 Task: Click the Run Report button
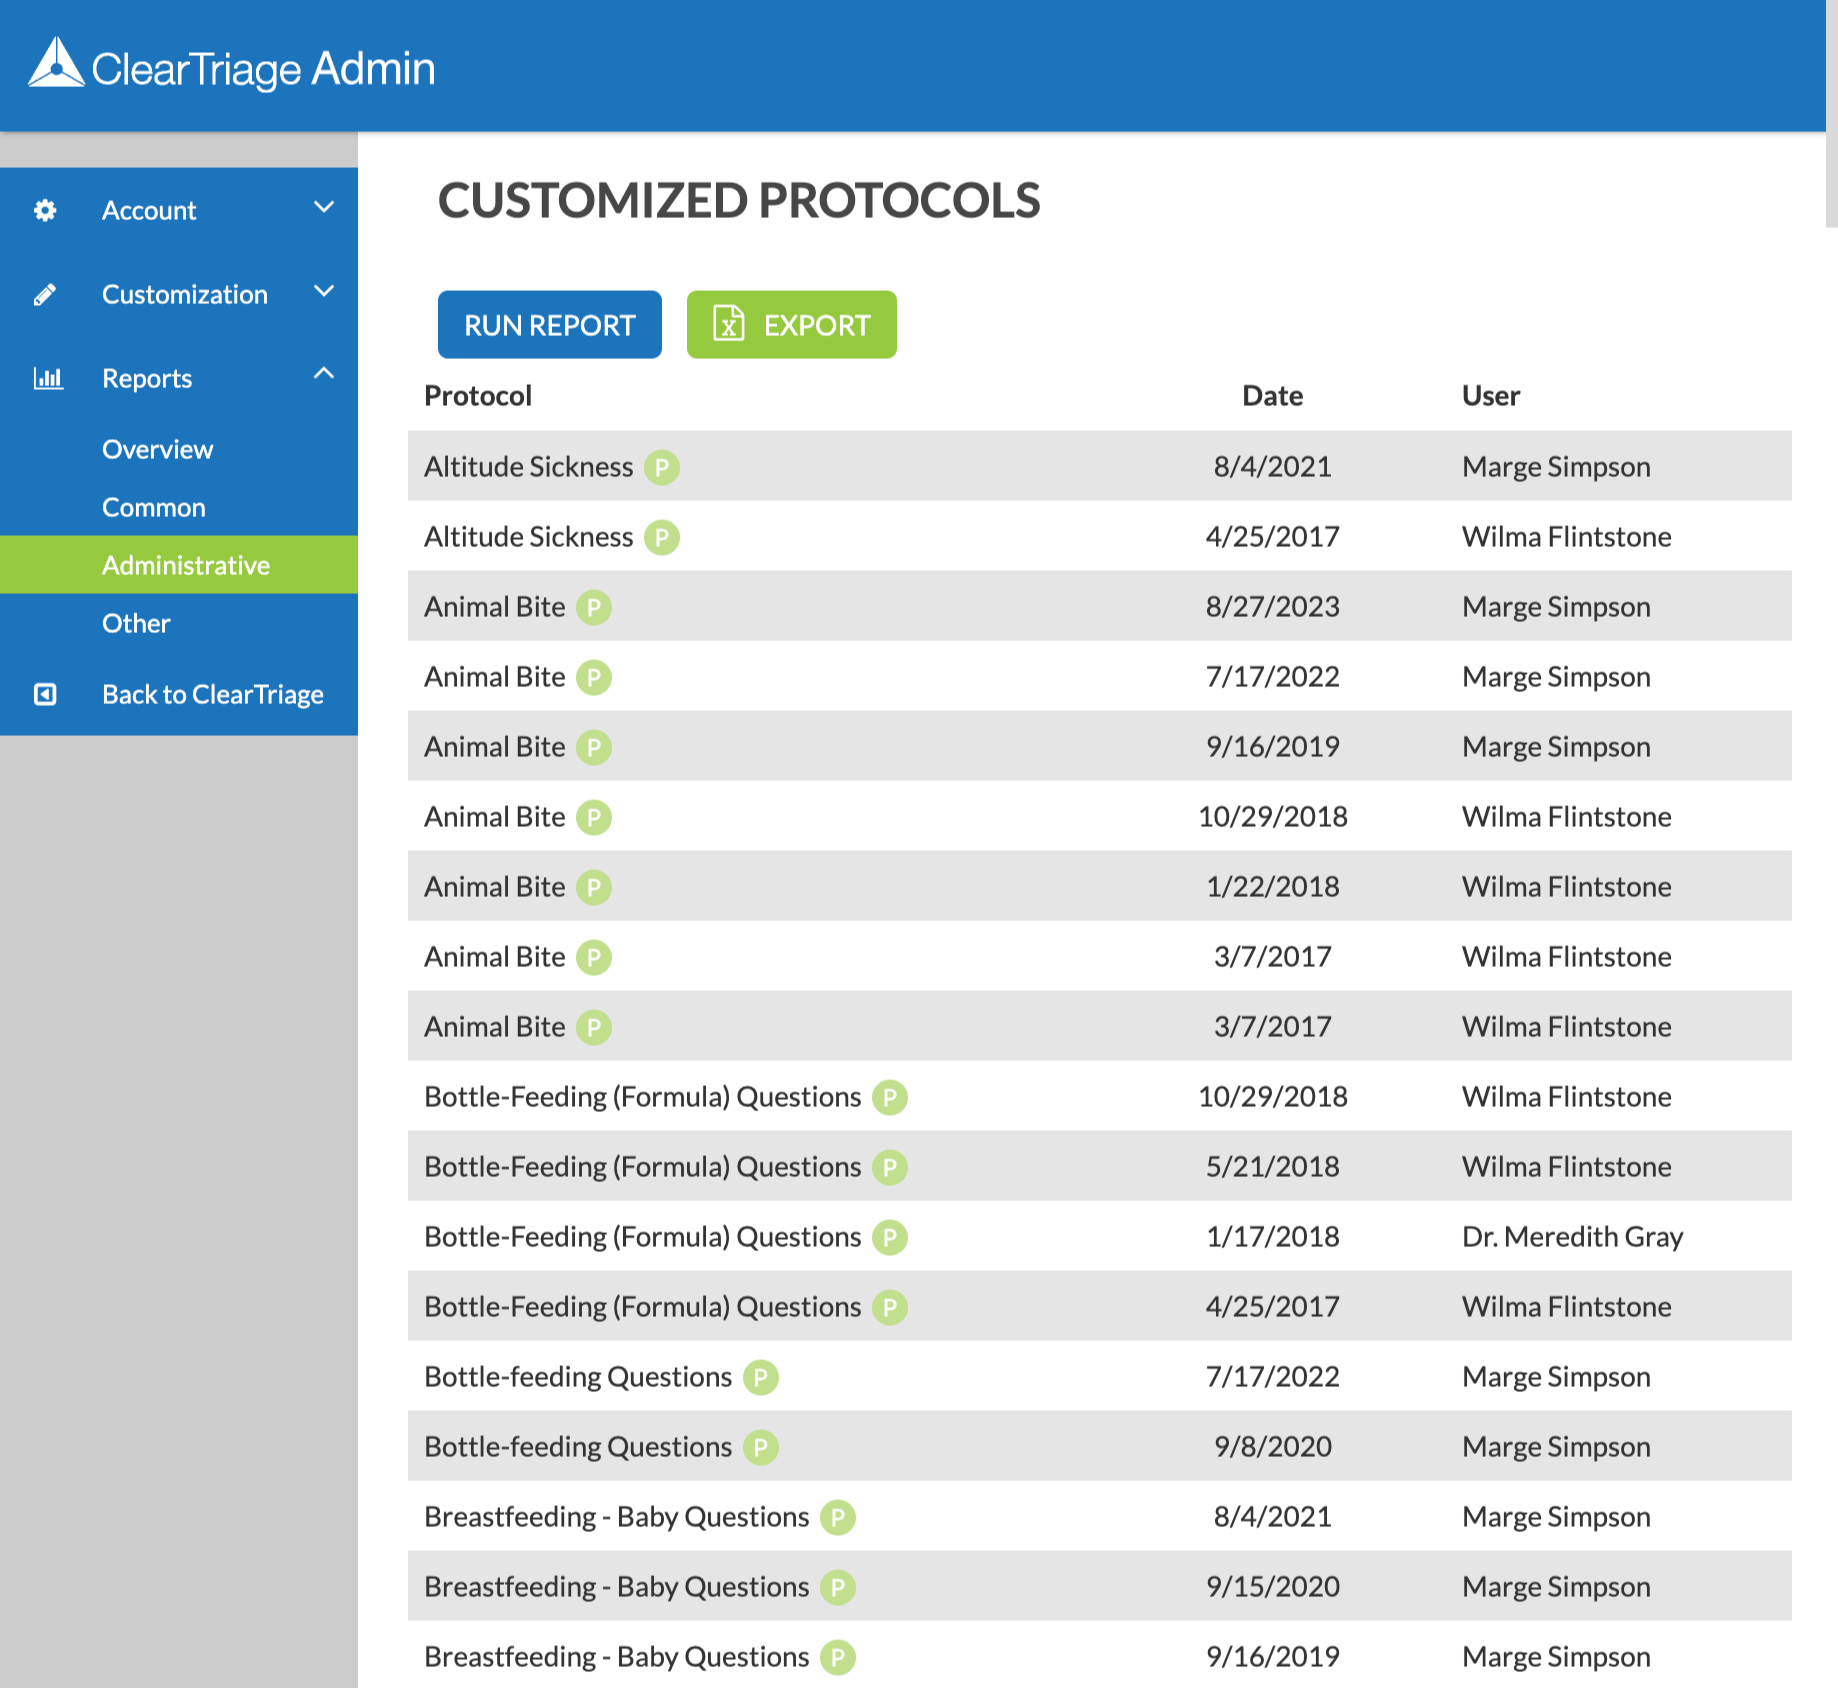coord(550,324)
